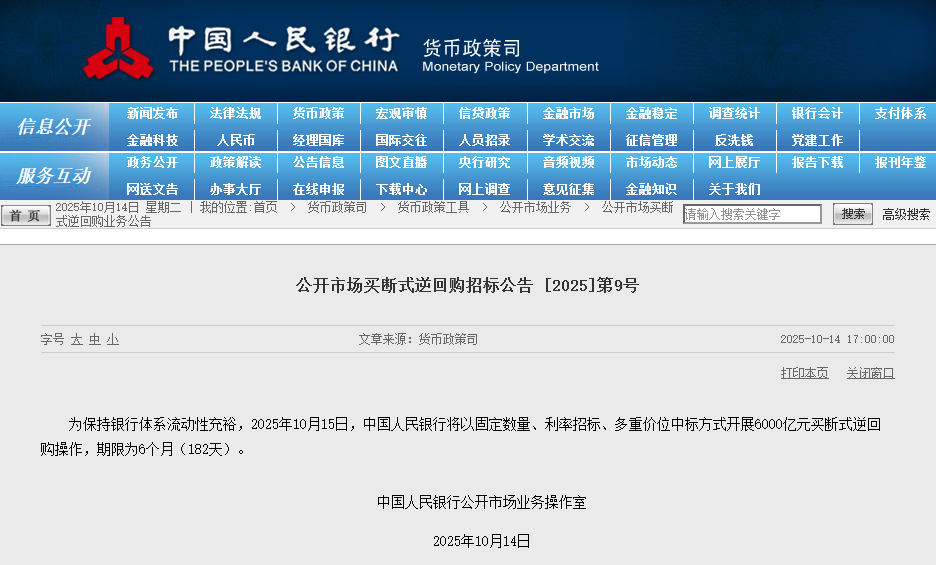Image resolution: width=936 pixels, height=565 pixels.
Task: Set font size to large (大)
Action: (76, 340)
